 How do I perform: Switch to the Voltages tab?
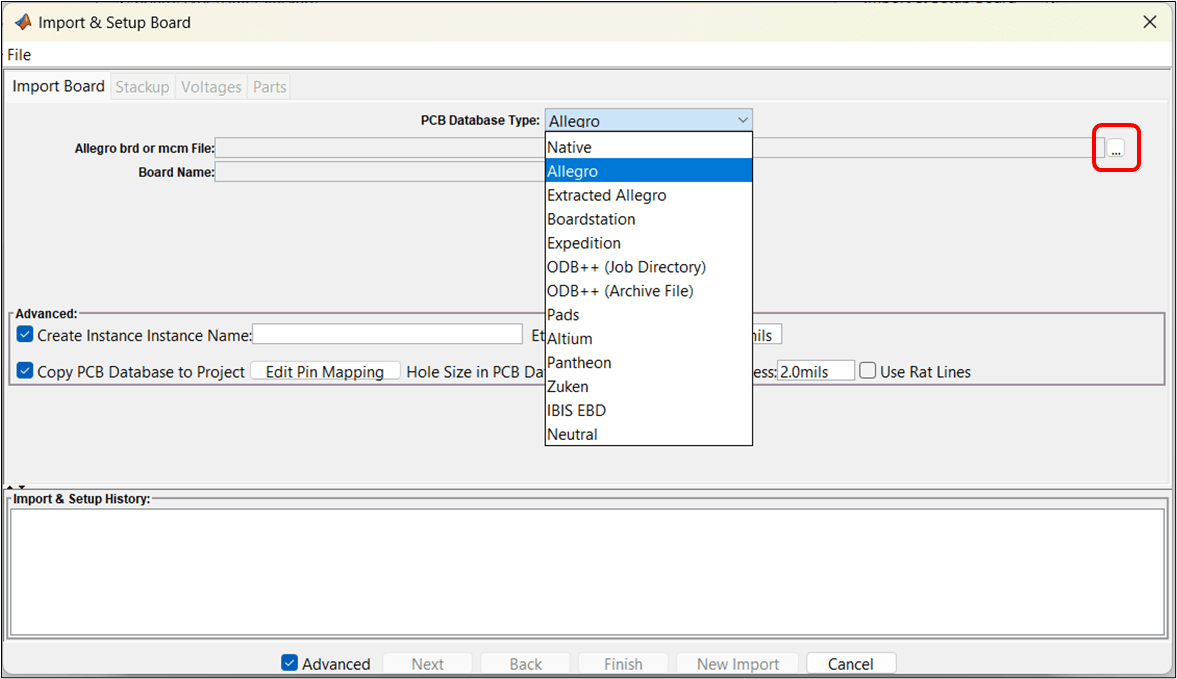[x=211, y=87]
